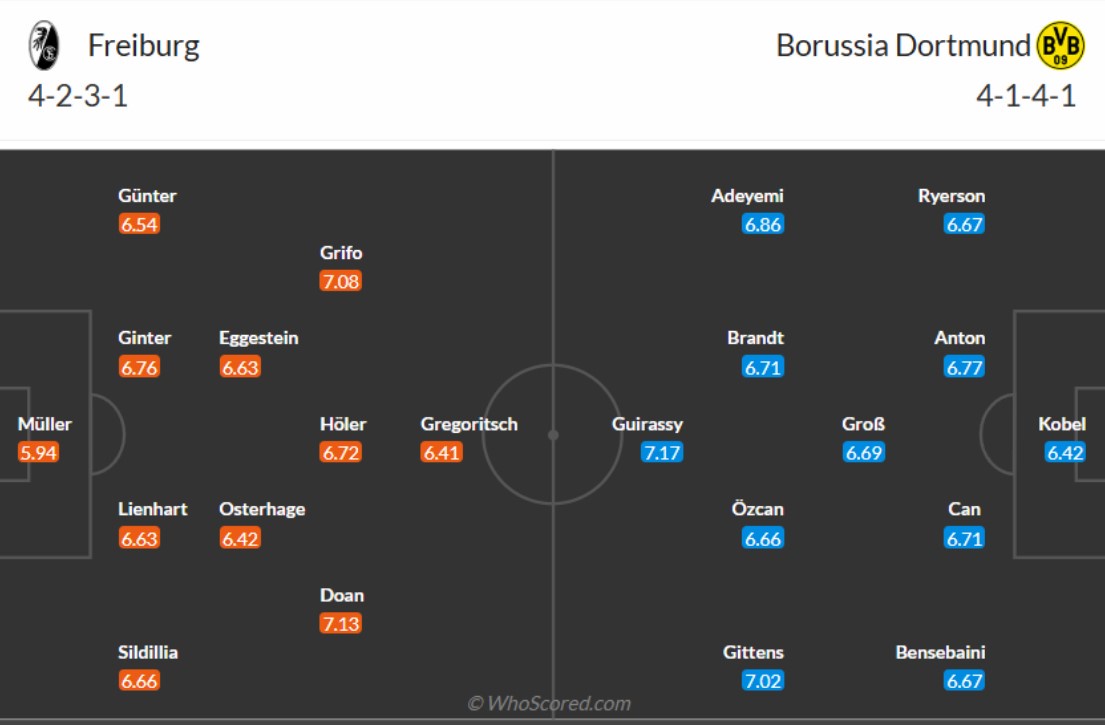Screen dimensions: 1105x725
Task: Select Freiburg's 4-2-3-1 formation label
Action: pyautogui.click(x=78, y=96)
